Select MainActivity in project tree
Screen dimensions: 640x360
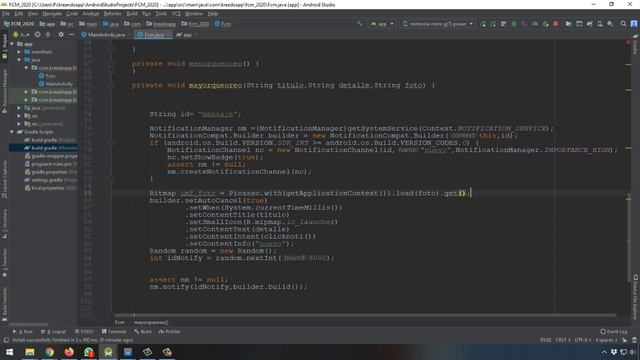(56, 84)
